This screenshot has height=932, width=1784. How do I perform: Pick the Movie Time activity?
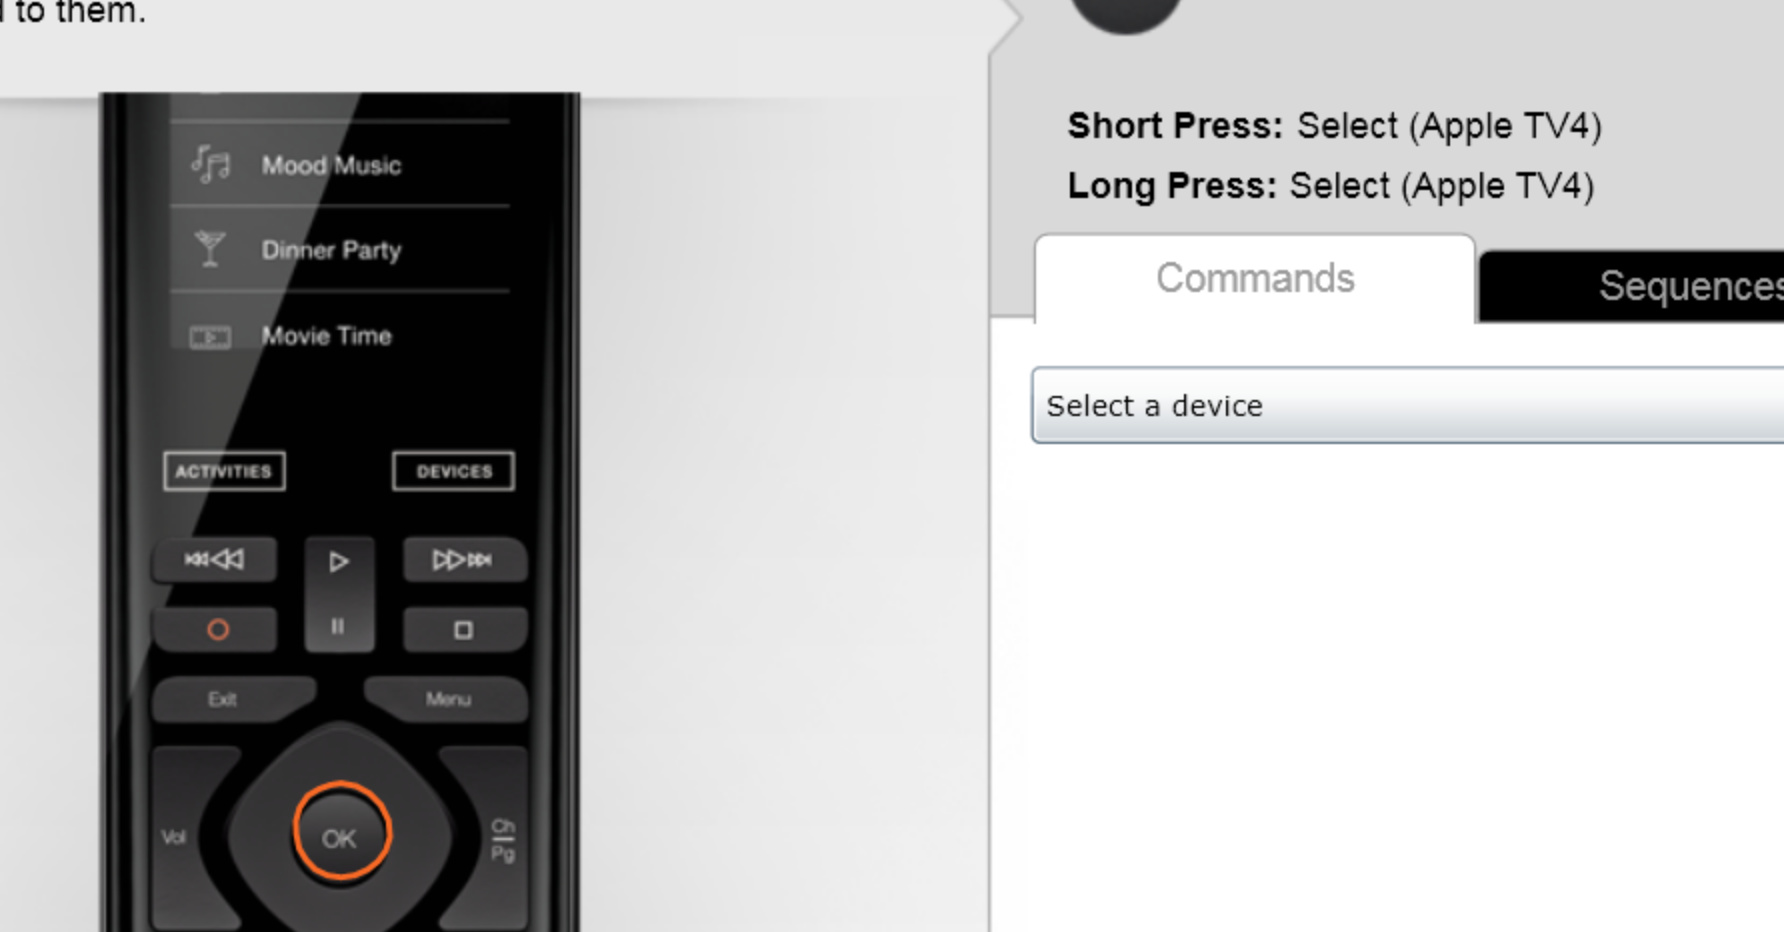(326, 336)
